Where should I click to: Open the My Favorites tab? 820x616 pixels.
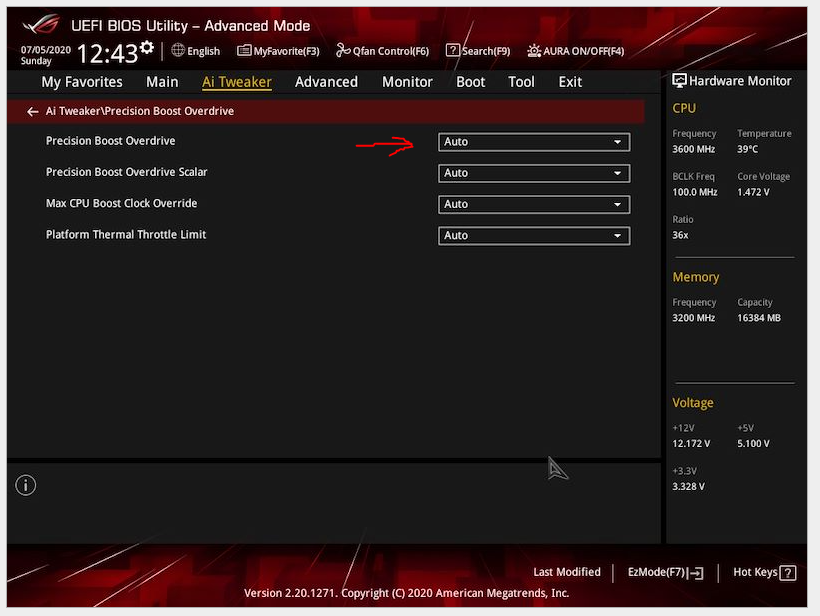click(82, 82)
